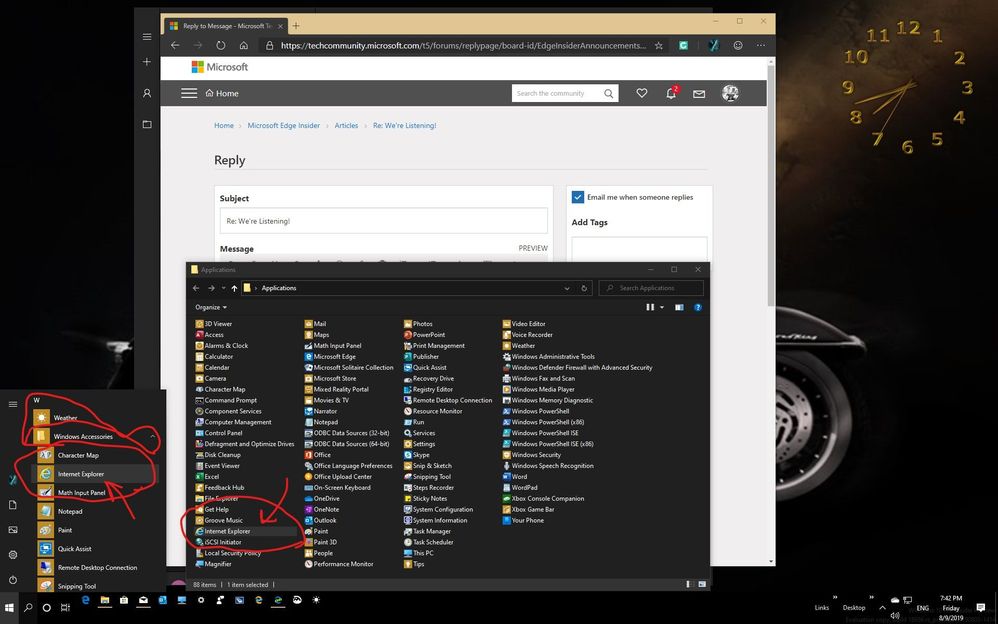The width and height of the screenshot is (998, 624).
Task: Click the up arrow in Applications window
Action: pyautogui.click(x=234, y=288)
